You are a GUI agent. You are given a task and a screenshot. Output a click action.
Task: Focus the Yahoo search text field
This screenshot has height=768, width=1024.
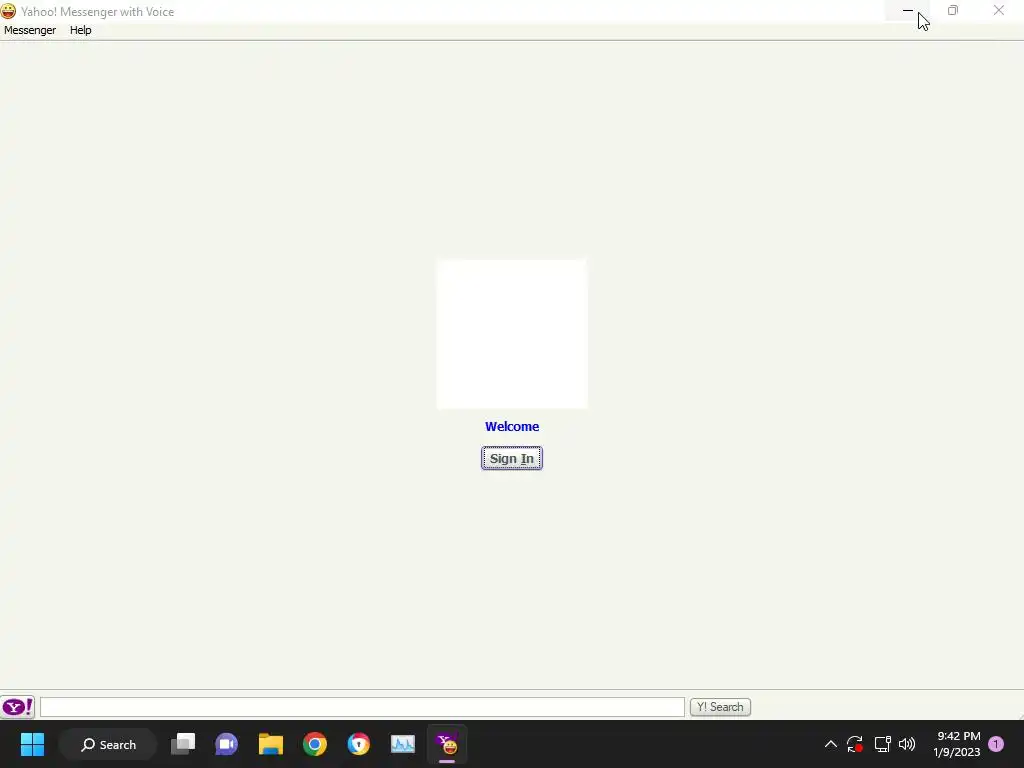click(362, 707)
